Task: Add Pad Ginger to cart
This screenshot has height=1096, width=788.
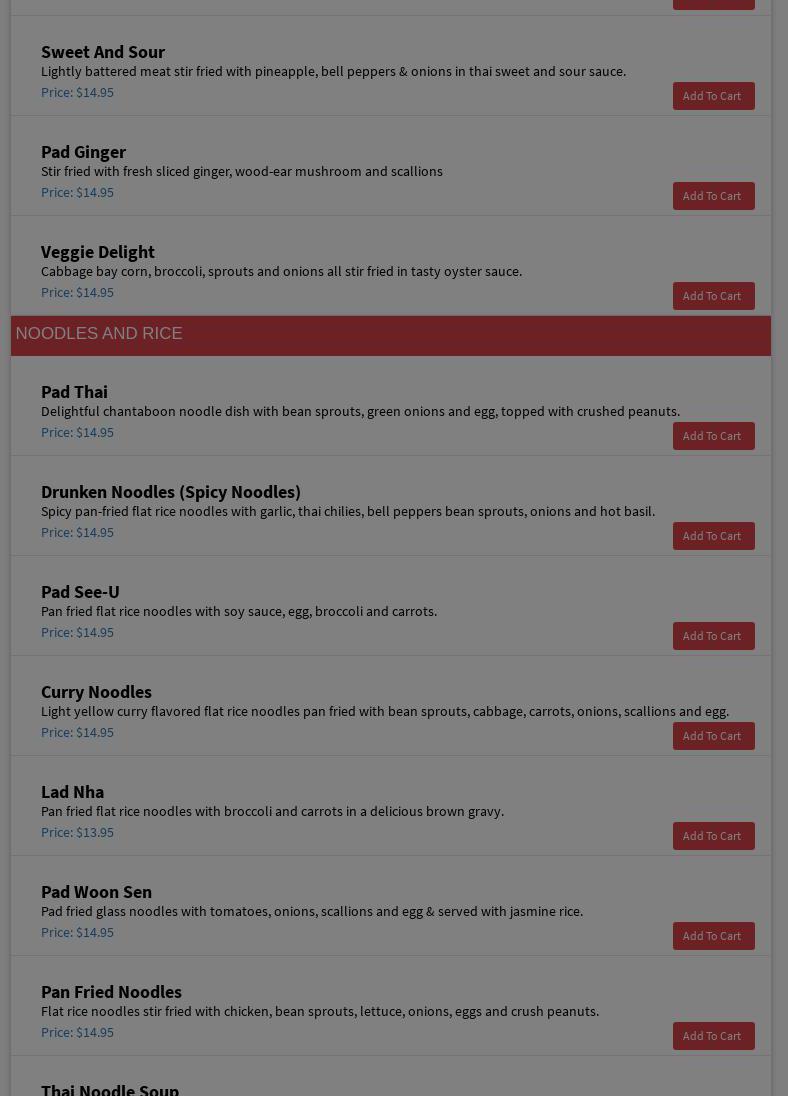Action: coord(713,196)
